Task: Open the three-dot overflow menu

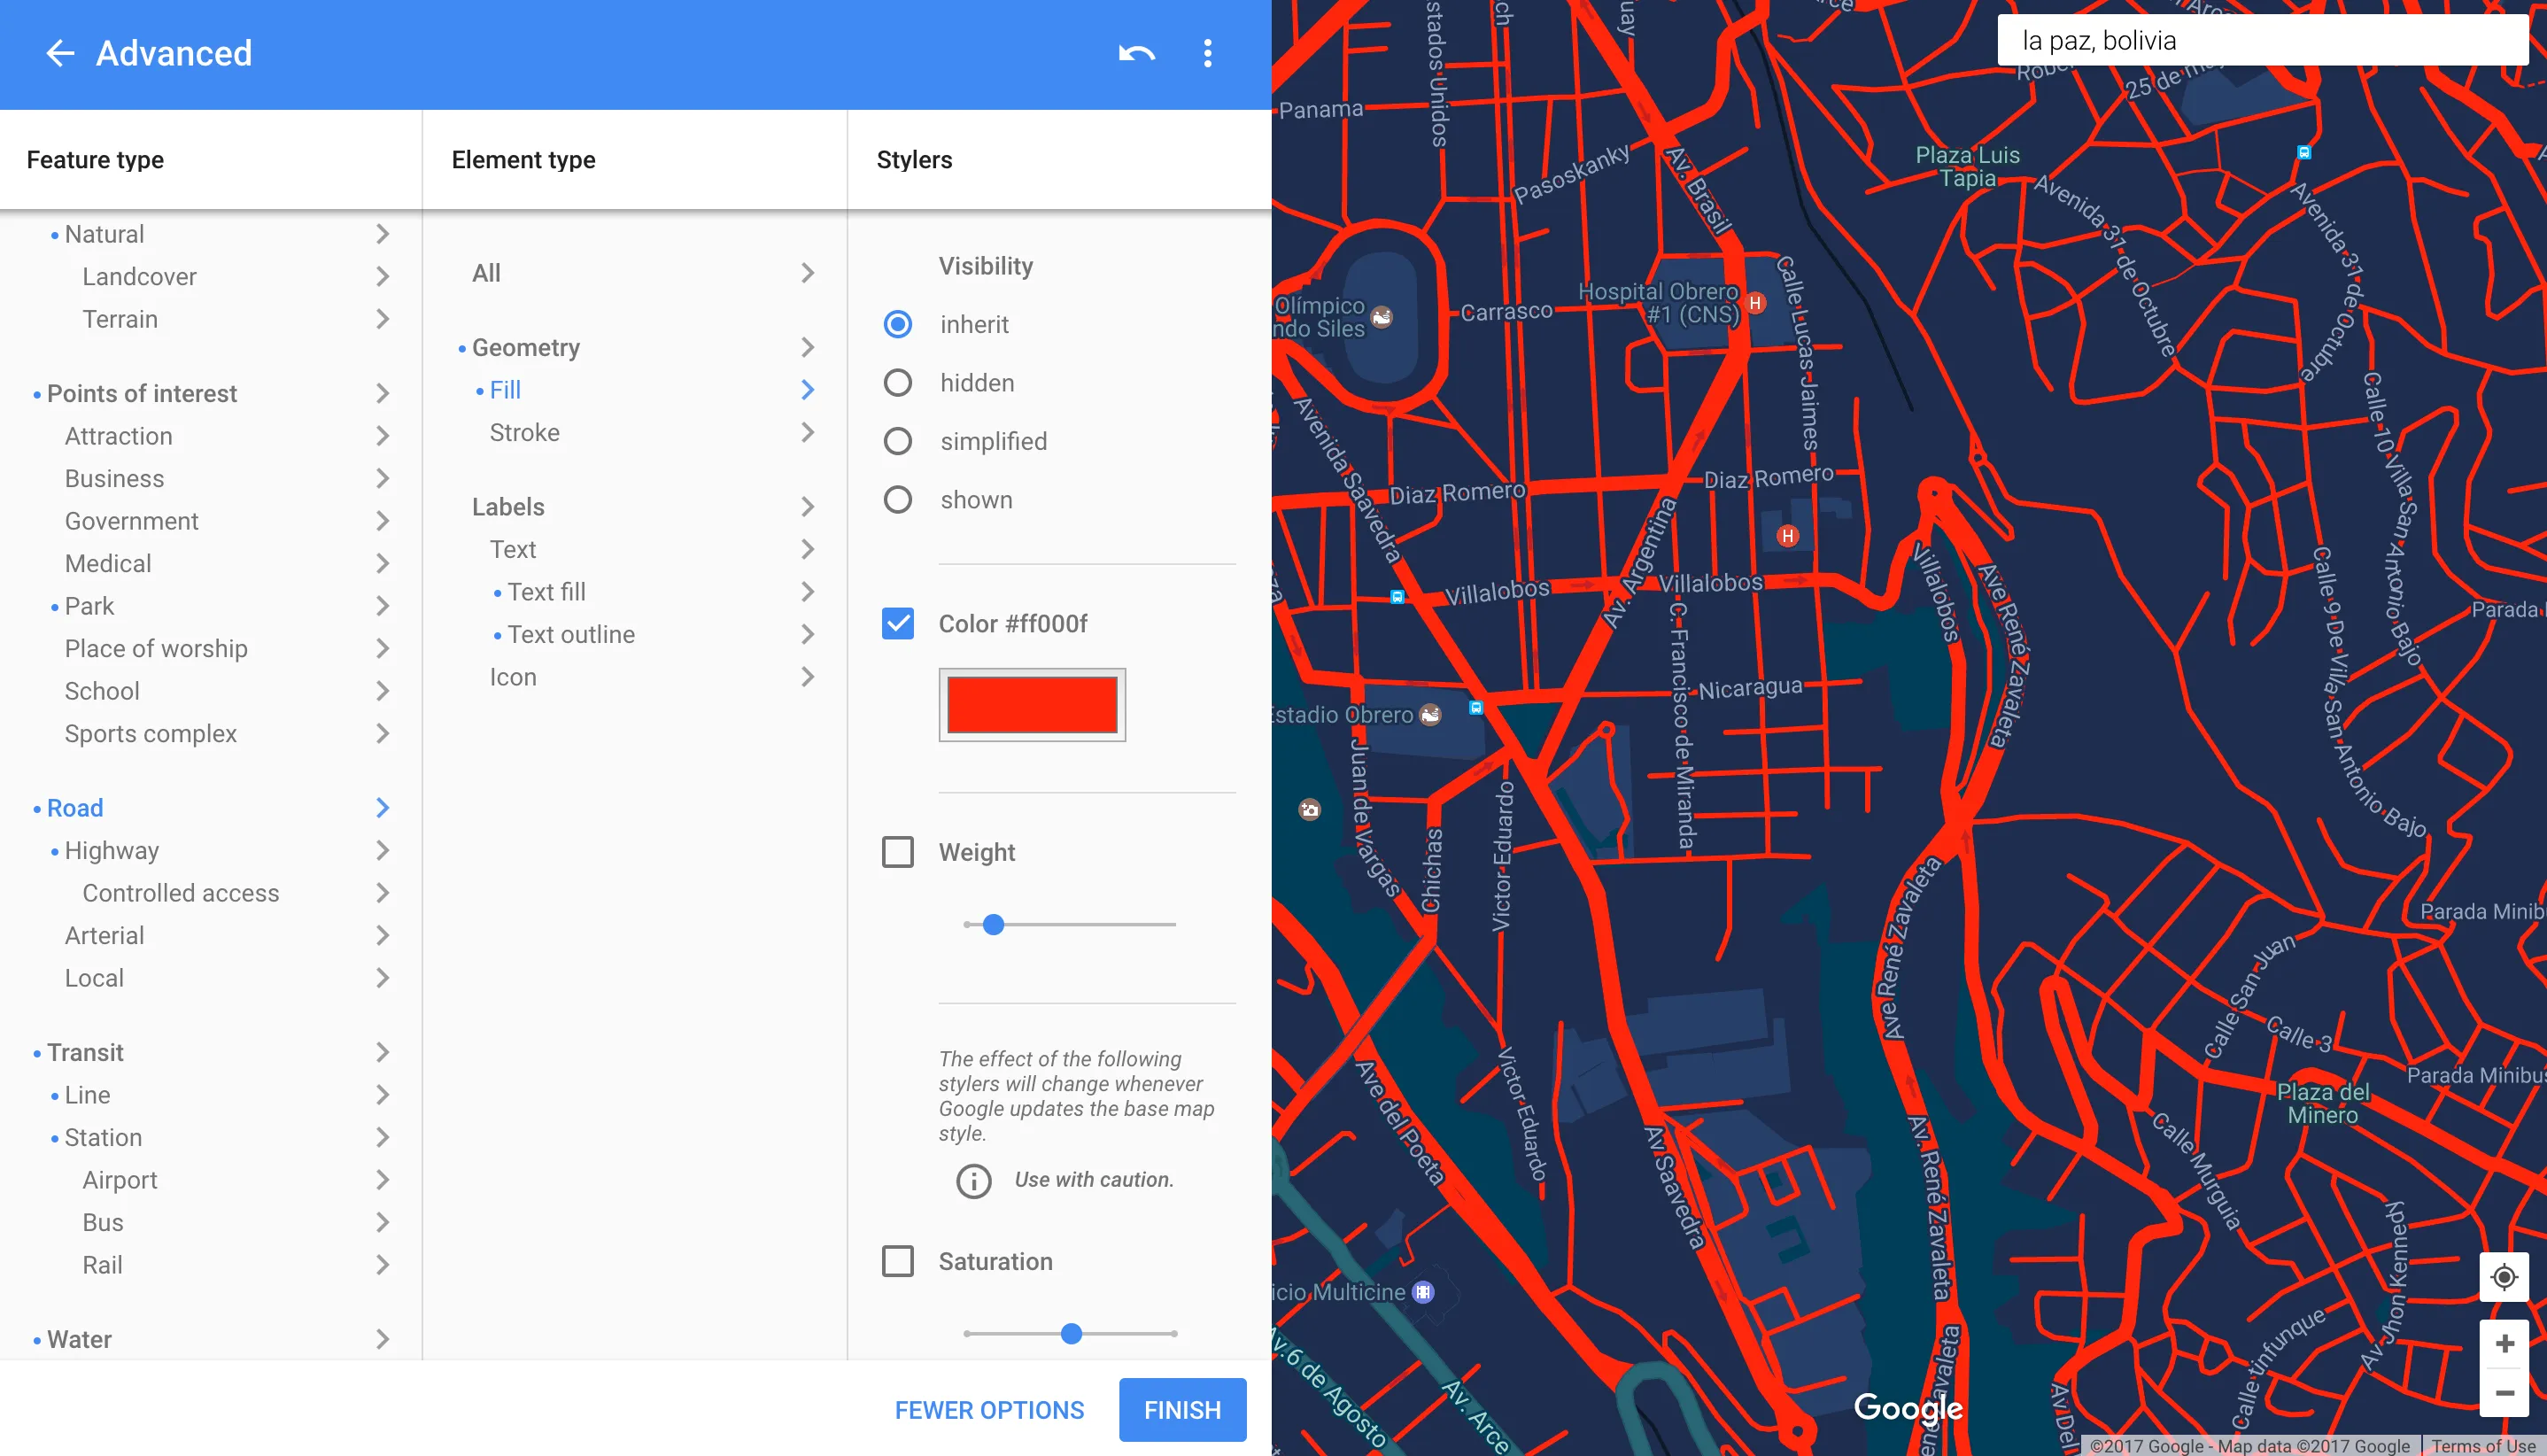Action: [1208, 53]
